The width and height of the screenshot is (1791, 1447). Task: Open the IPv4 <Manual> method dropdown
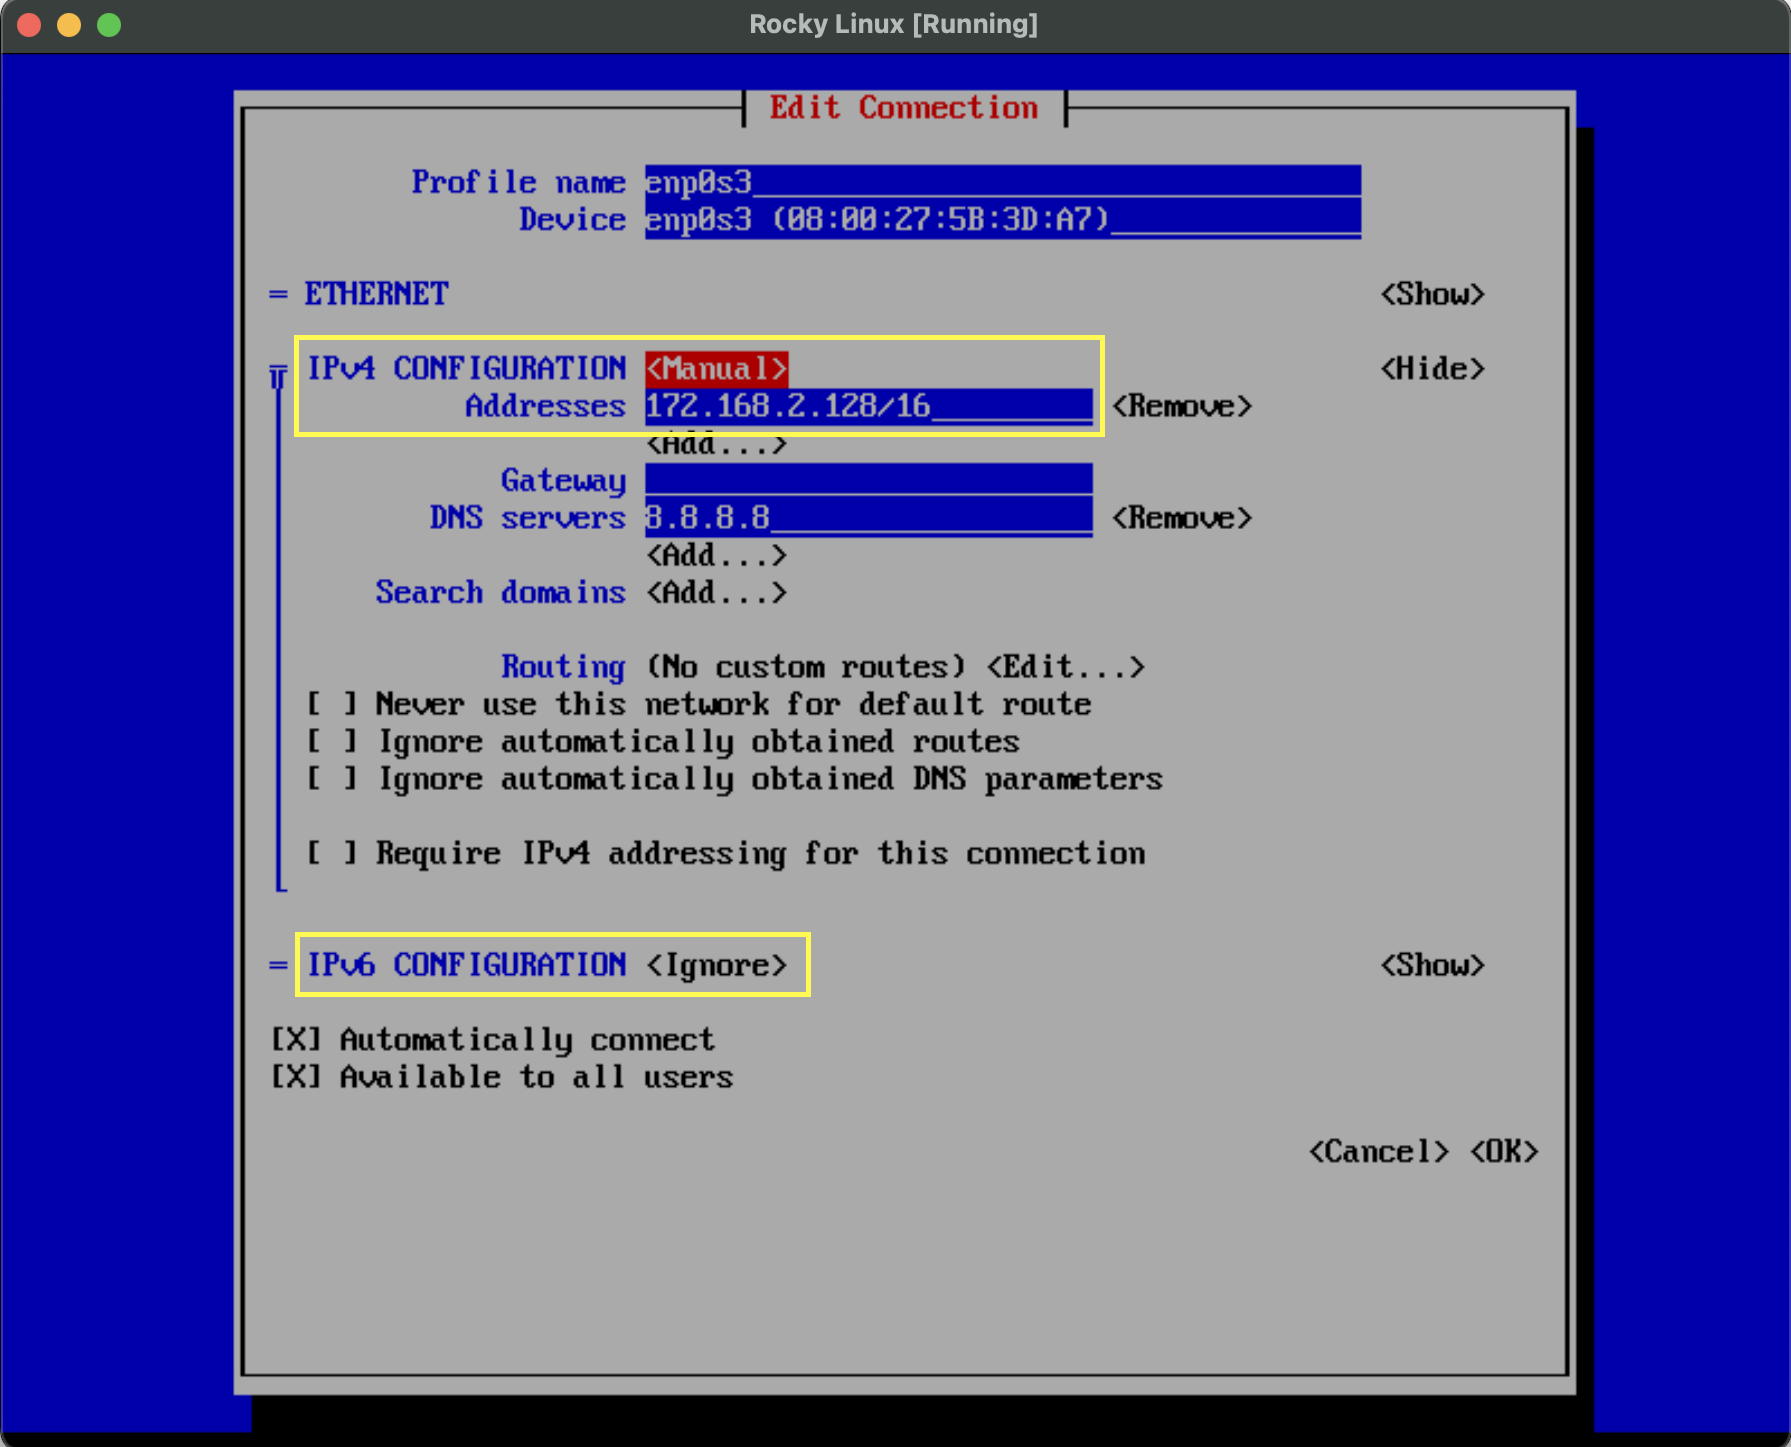pos(717,369)
